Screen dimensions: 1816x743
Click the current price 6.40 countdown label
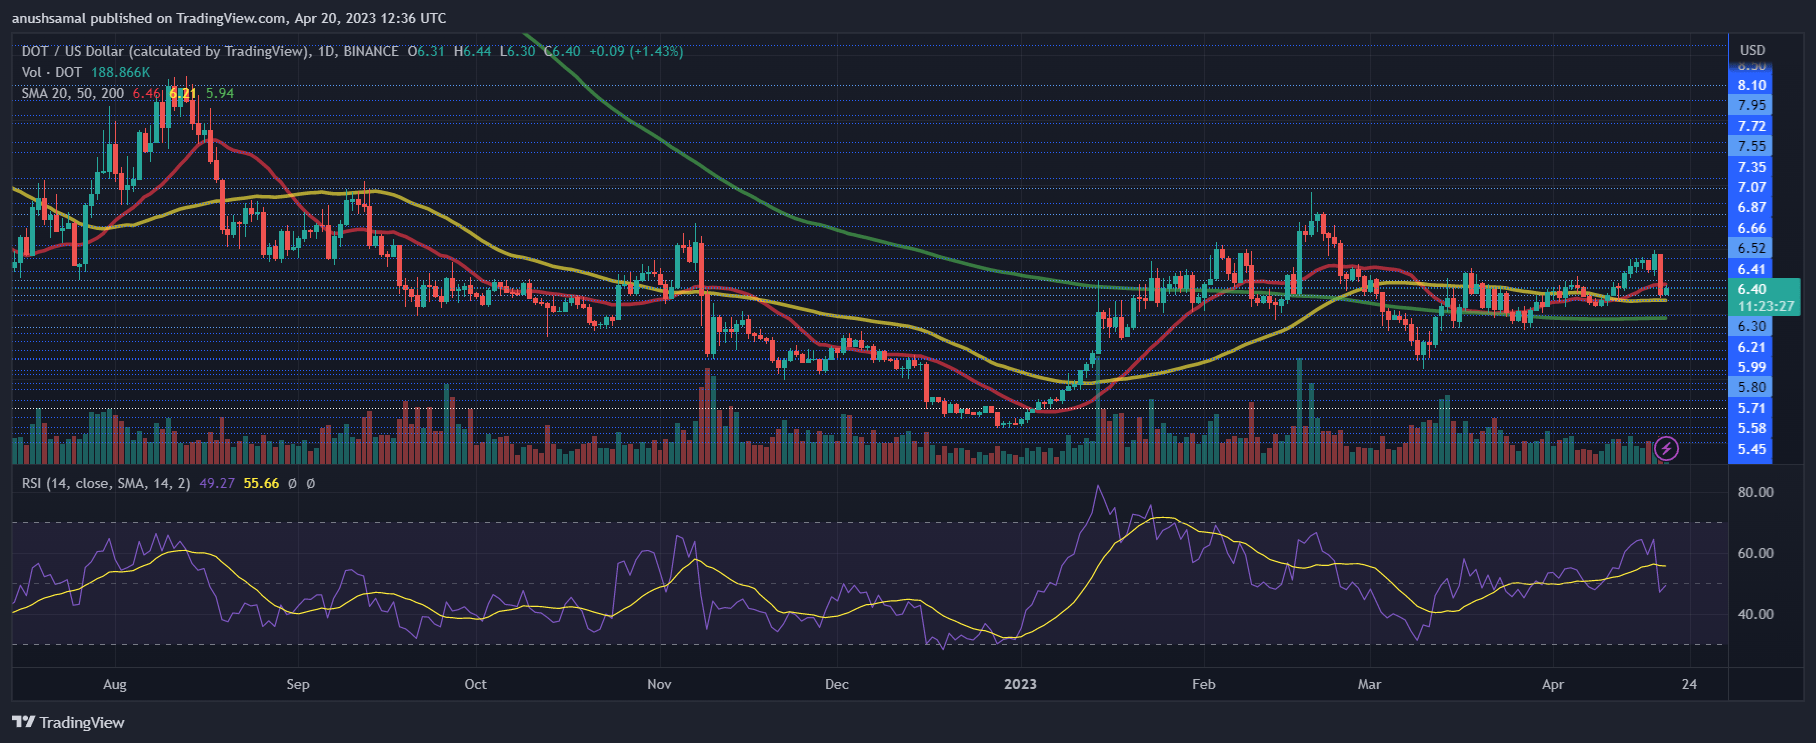(x=1765, y=298)
